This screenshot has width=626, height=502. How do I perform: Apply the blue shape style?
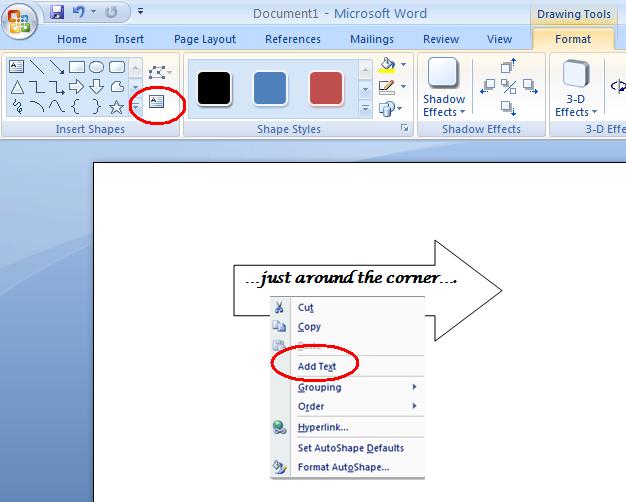click(x=270, y=89)
